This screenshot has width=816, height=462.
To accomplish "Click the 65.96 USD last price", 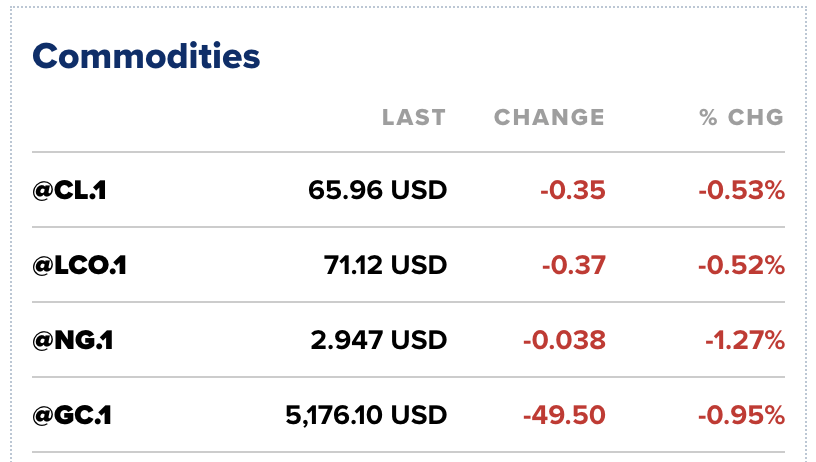I will tap(377, 189).
